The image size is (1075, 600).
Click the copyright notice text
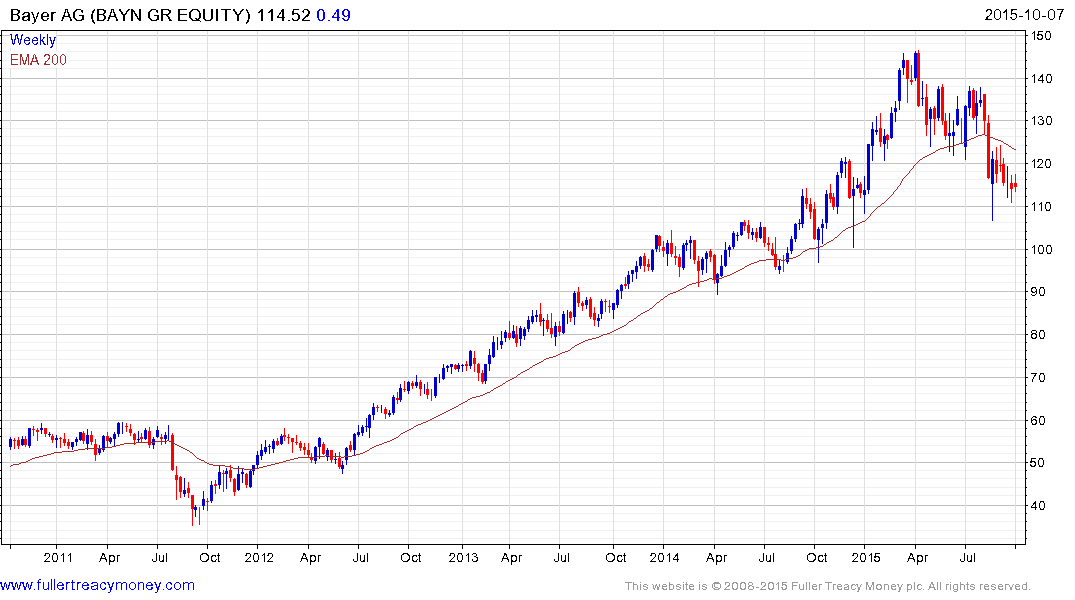coord(828,586)
